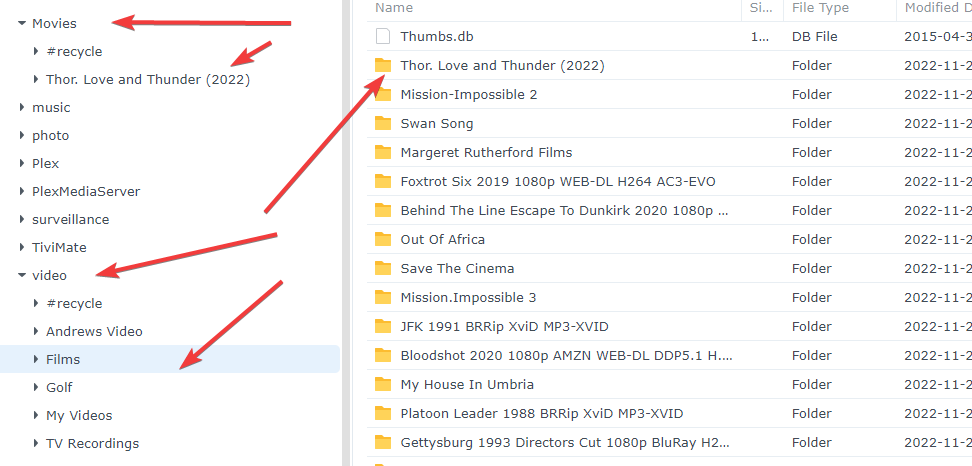Viewport: 972px width, 466px height.
Task: Select Swan Song folder name
Action: [x=436, y=123]
